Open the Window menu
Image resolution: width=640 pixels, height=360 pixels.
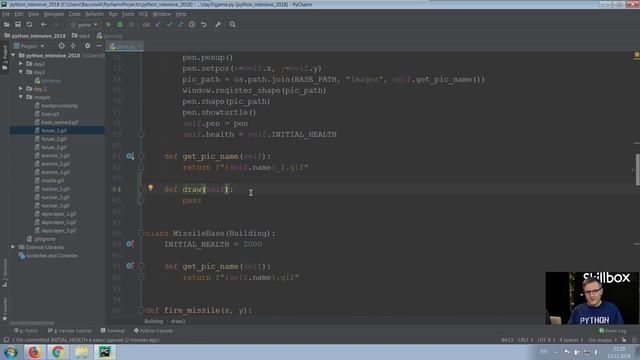click(x=162, y=14)
